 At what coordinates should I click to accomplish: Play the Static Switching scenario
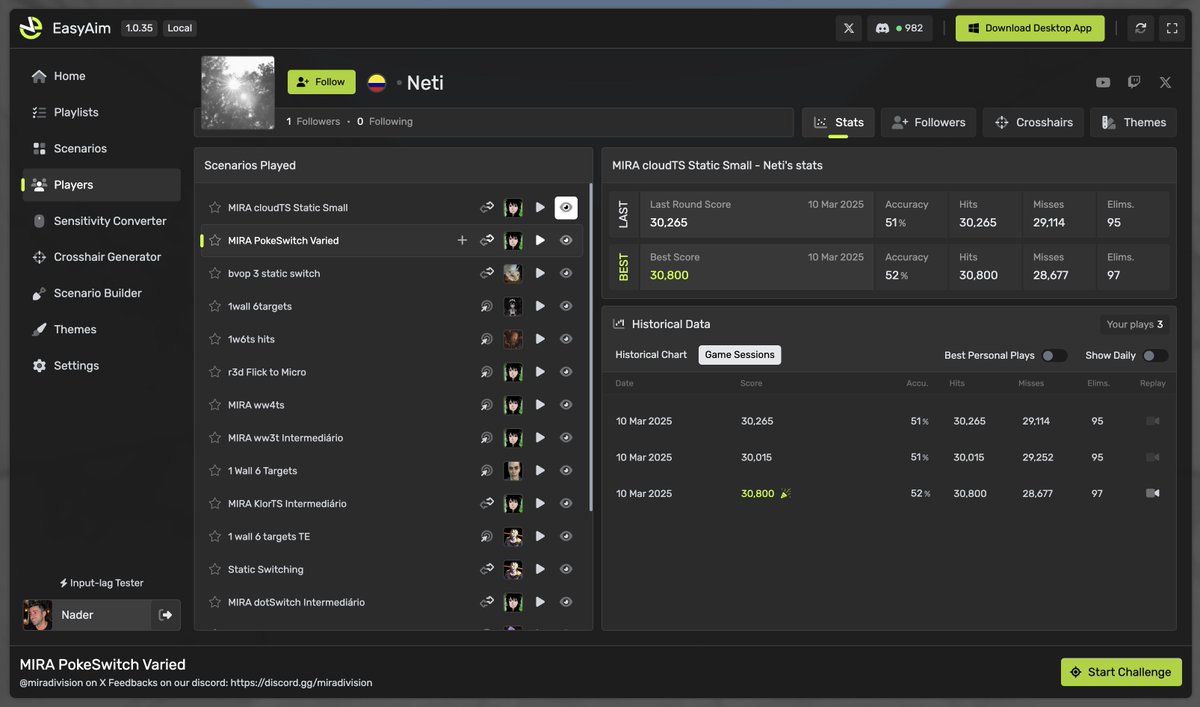coord(540,569)
